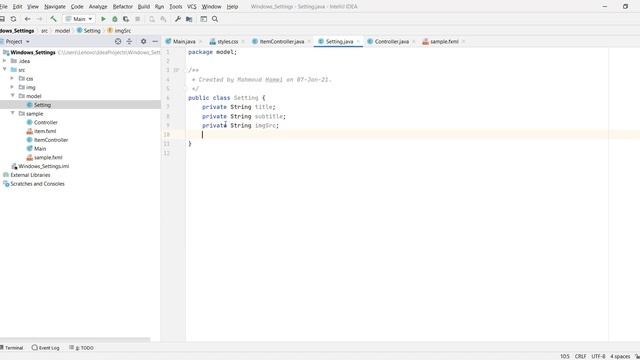Open Project Structure folder icon

tap(189, 19)
